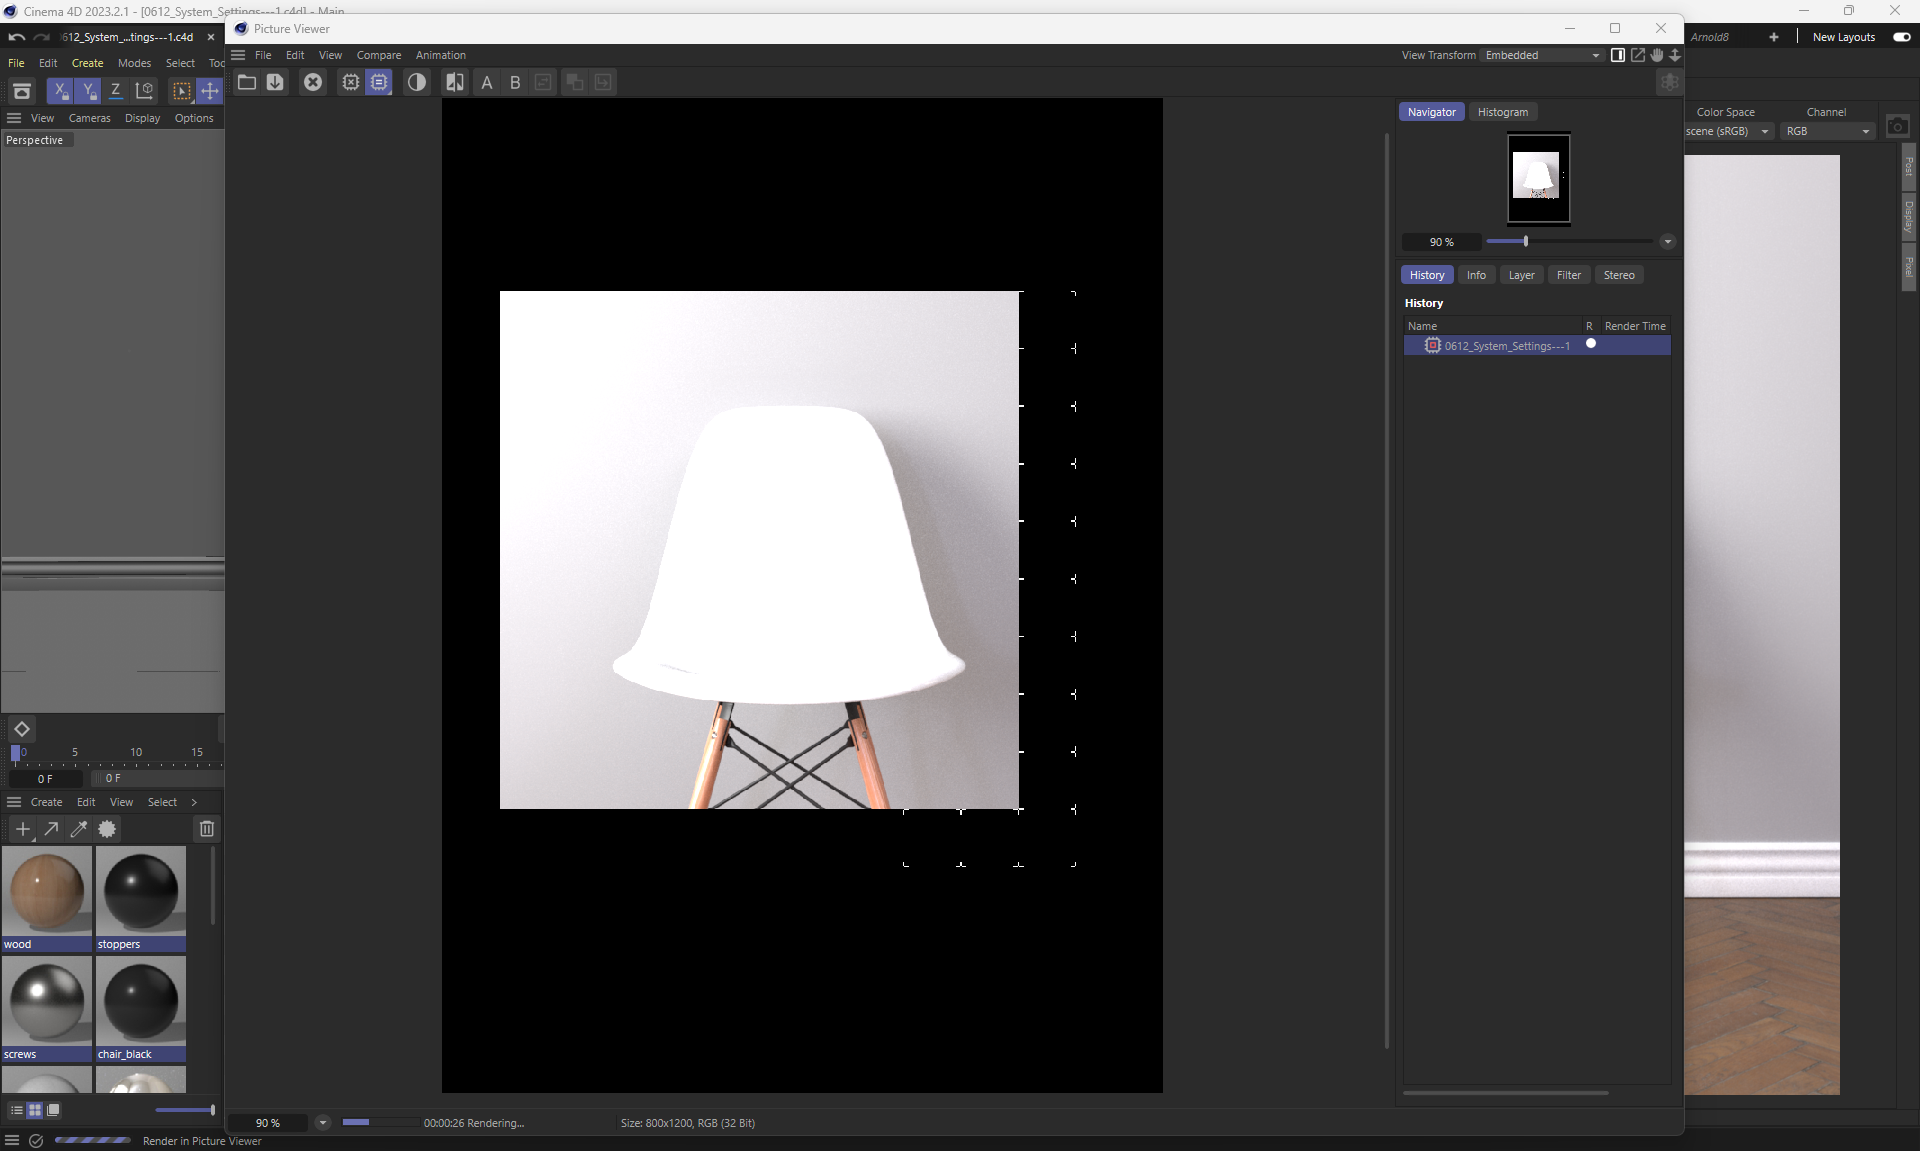This screenshot has height=1151, width=1920.
Task: Stop rendering with the X icon
Action: coord(313,83)
